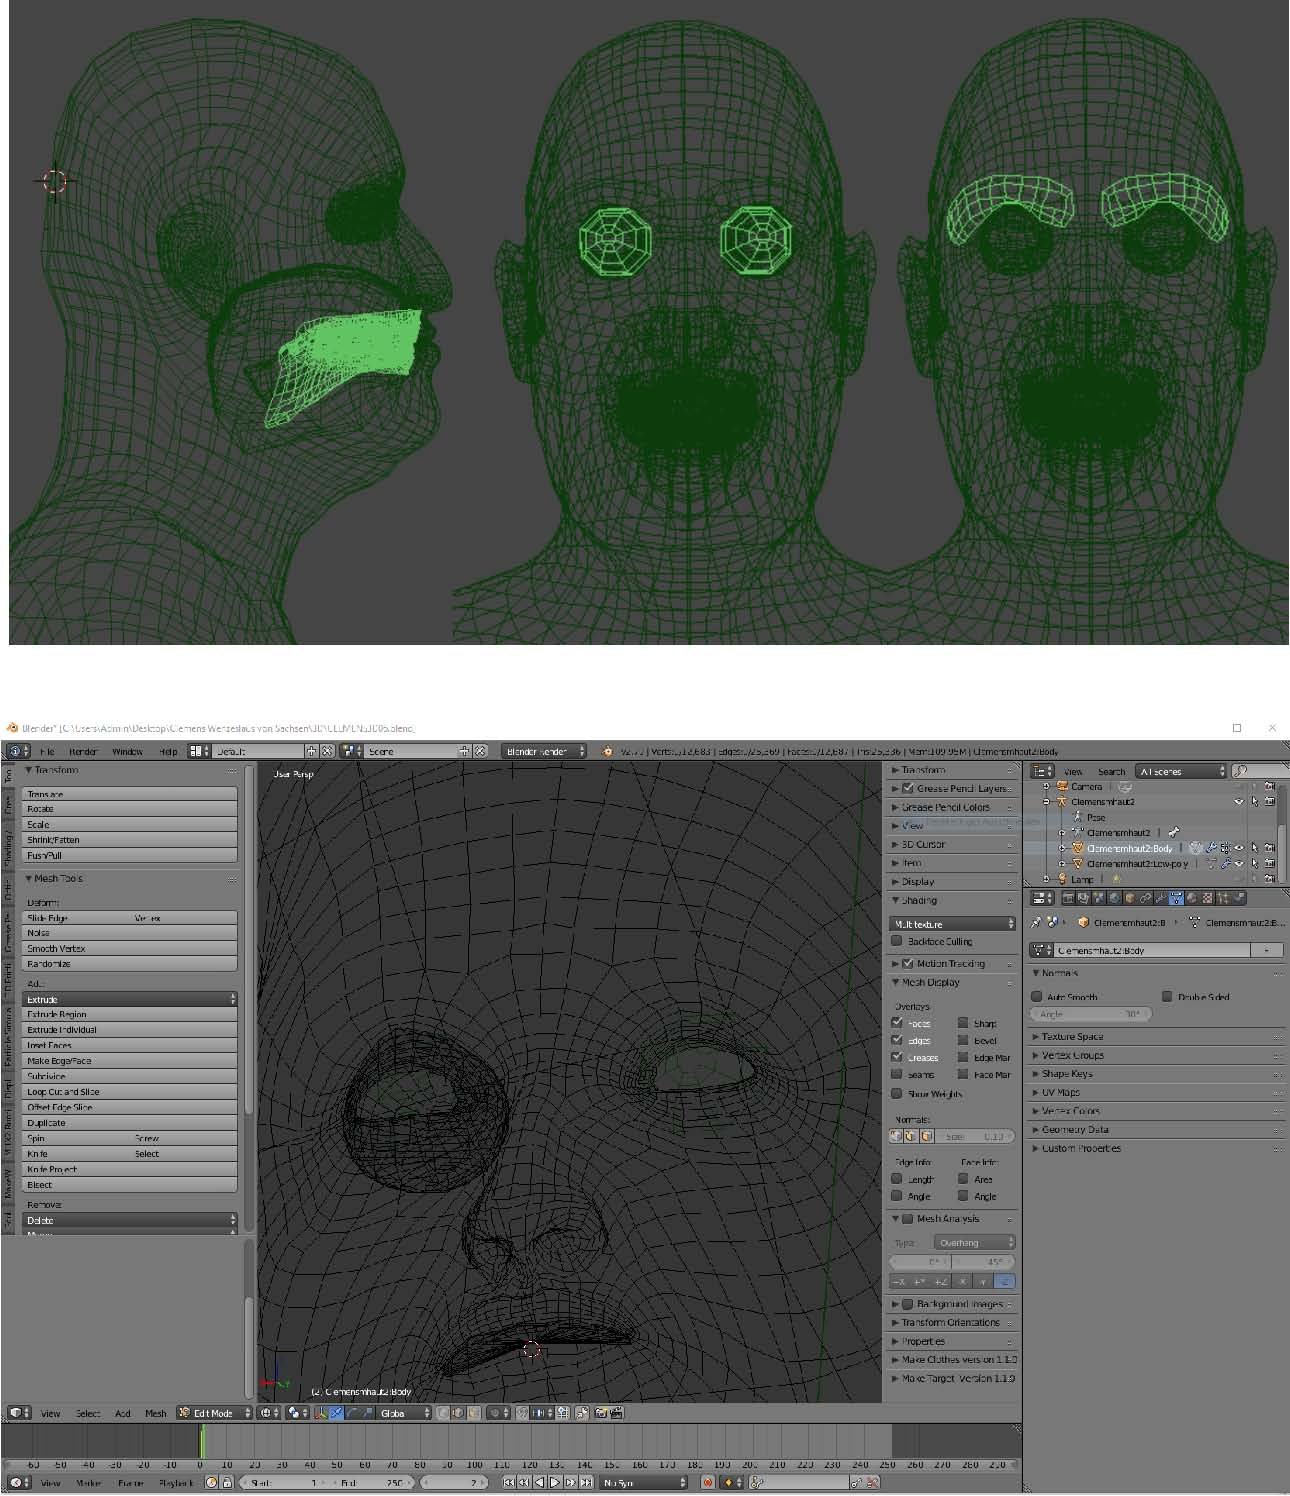Enable the Seams overlay checkbox
1290x1496 pixels.
tap(897, 1074)
